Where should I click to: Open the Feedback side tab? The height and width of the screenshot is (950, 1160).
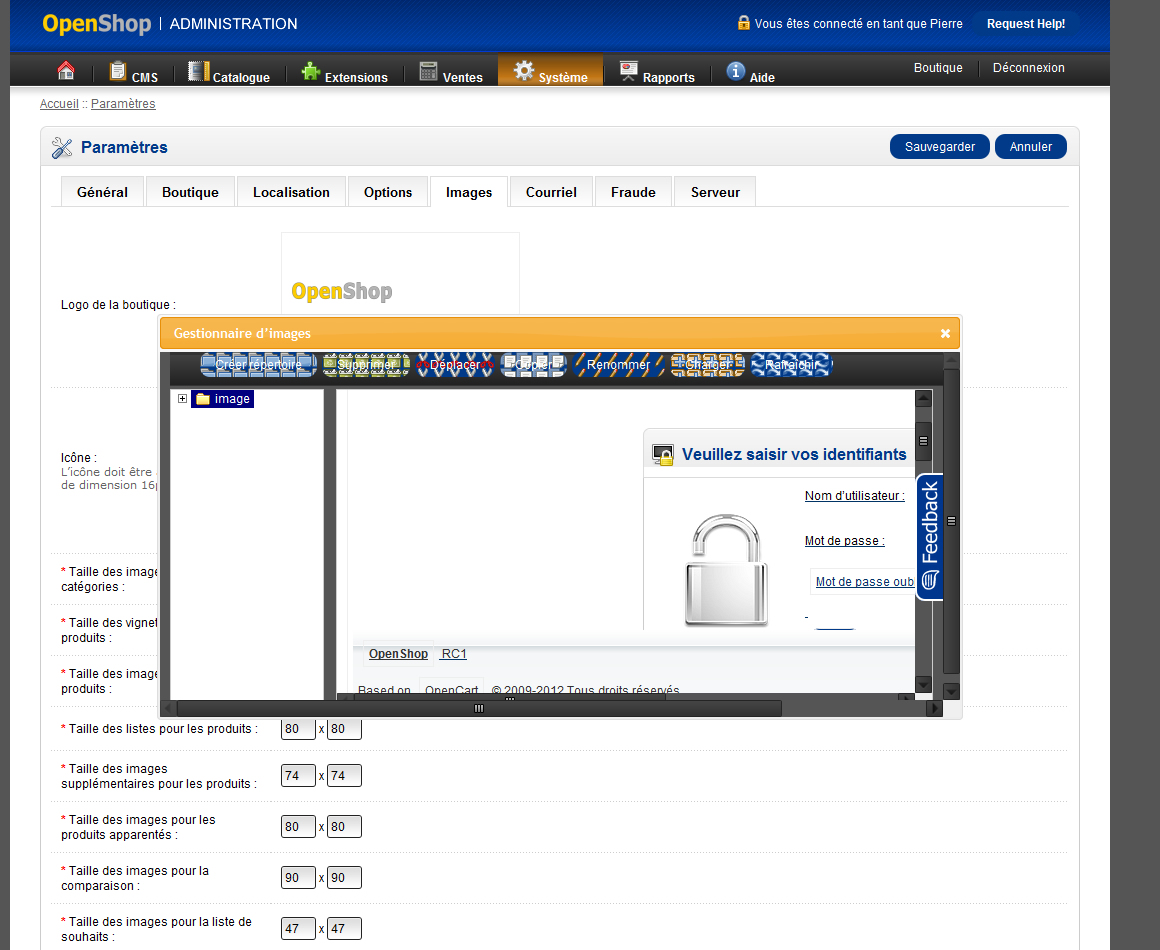coord(930,536)
